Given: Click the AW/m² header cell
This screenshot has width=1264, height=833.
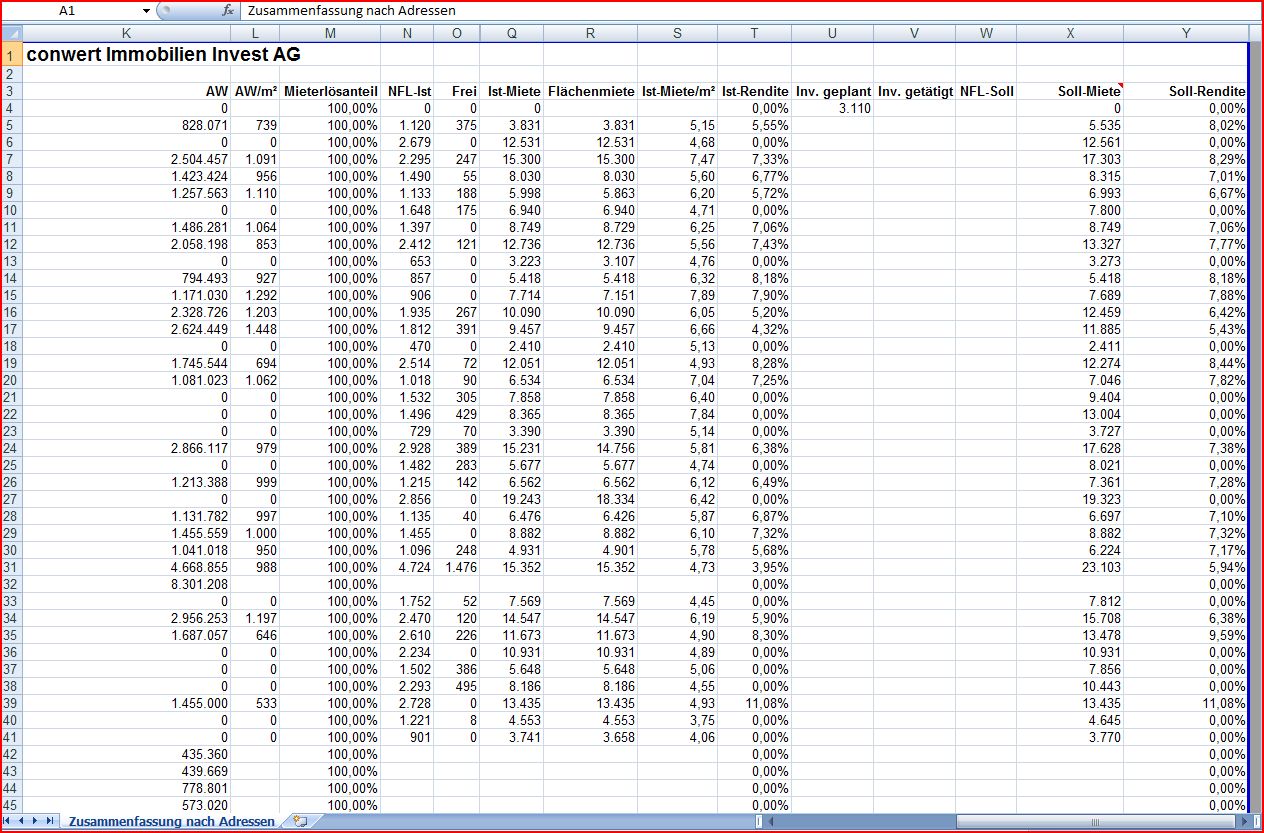Looking at the screenshot, I should 255,92.
